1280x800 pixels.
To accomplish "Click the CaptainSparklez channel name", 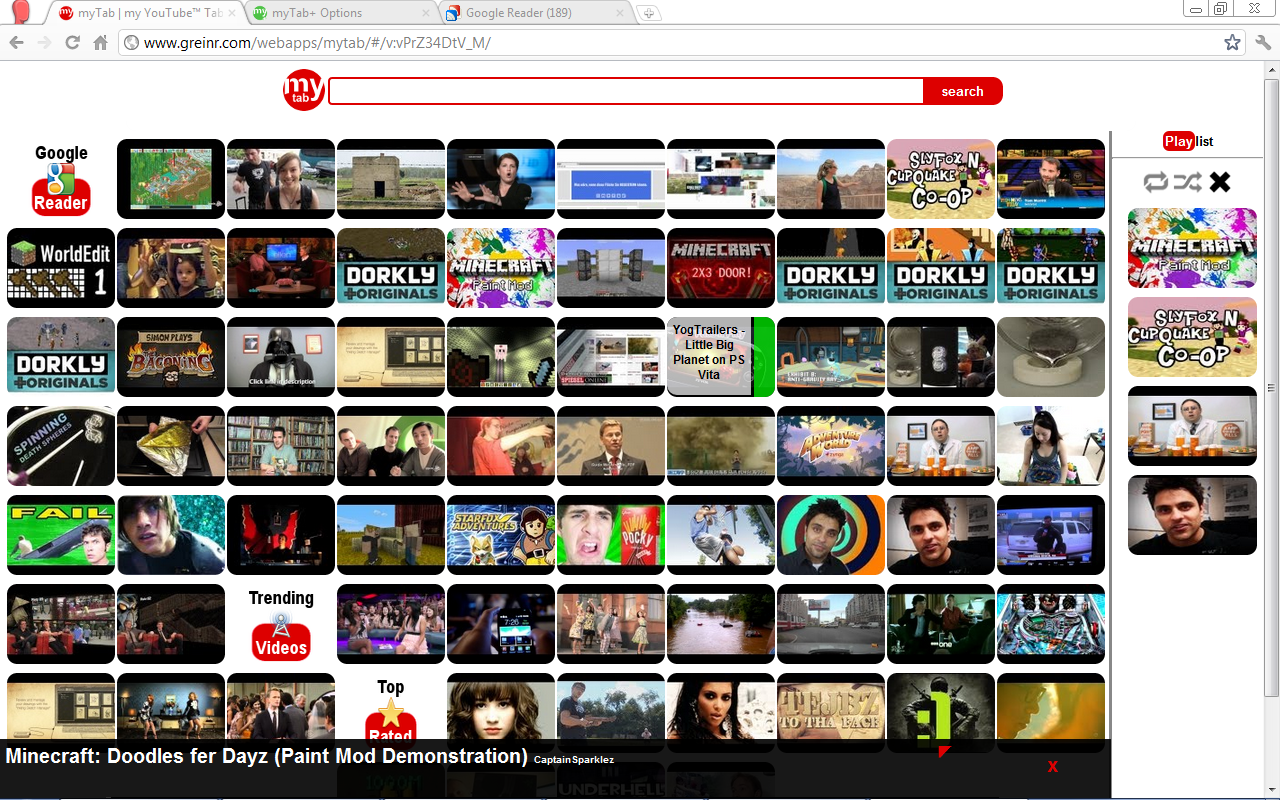I will [x=574, y=760].
